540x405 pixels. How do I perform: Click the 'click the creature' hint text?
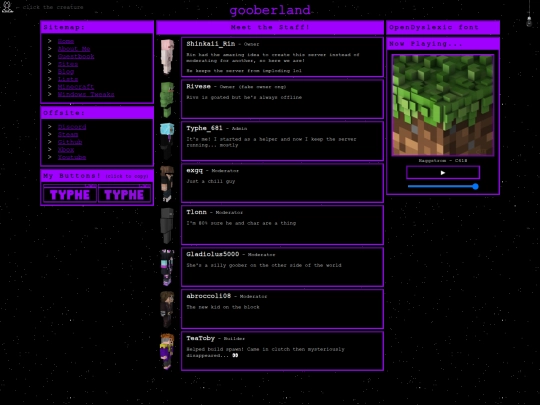[53, 7]
